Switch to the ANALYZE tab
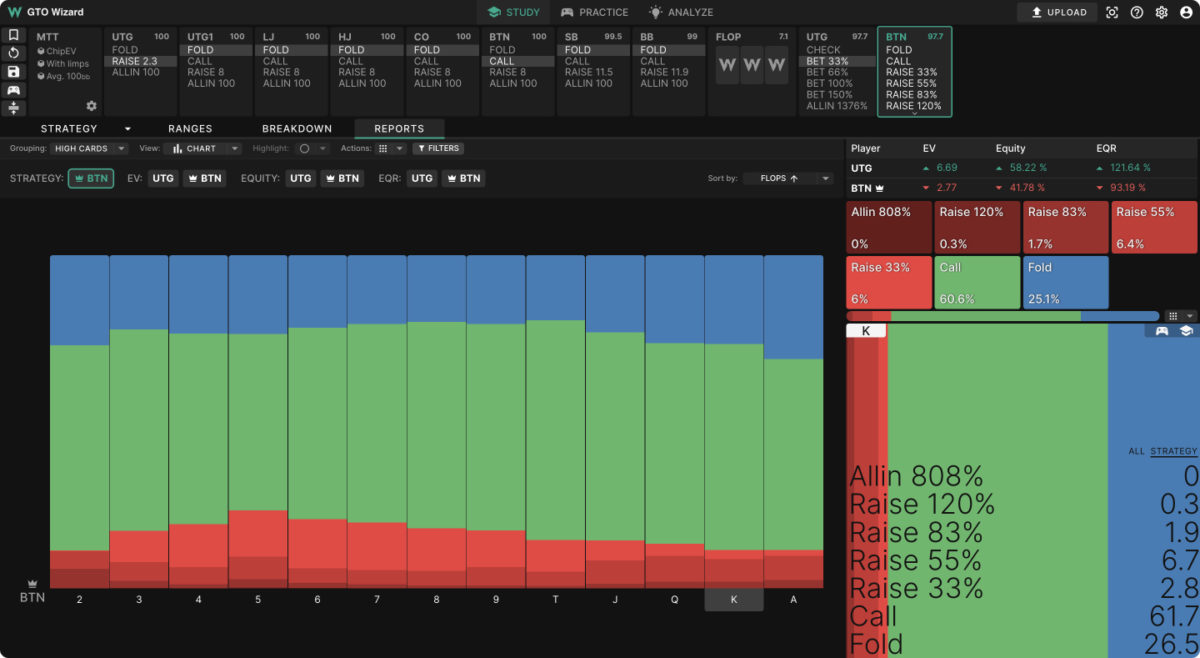1200x658 pixels. 681,12
